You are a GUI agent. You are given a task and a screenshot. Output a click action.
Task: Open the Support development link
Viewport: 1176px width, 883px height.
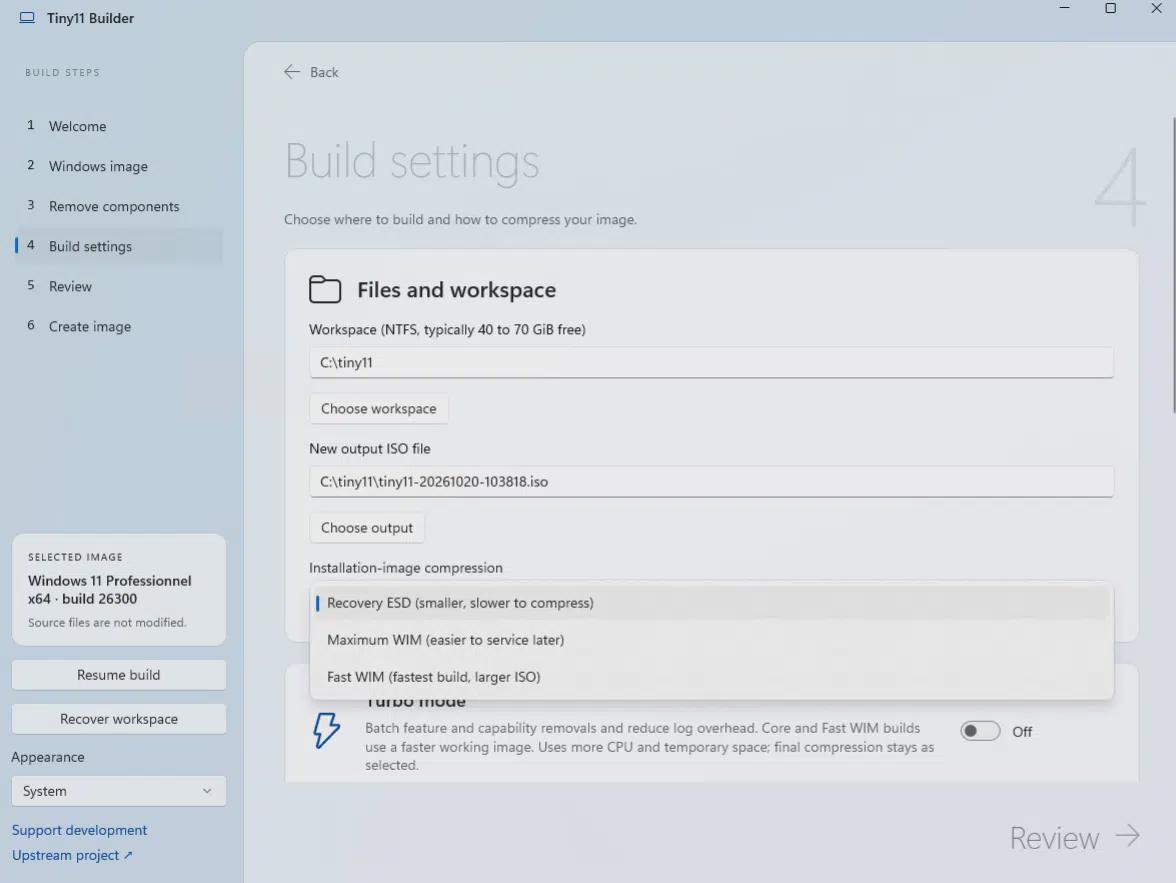coord(80,830)
